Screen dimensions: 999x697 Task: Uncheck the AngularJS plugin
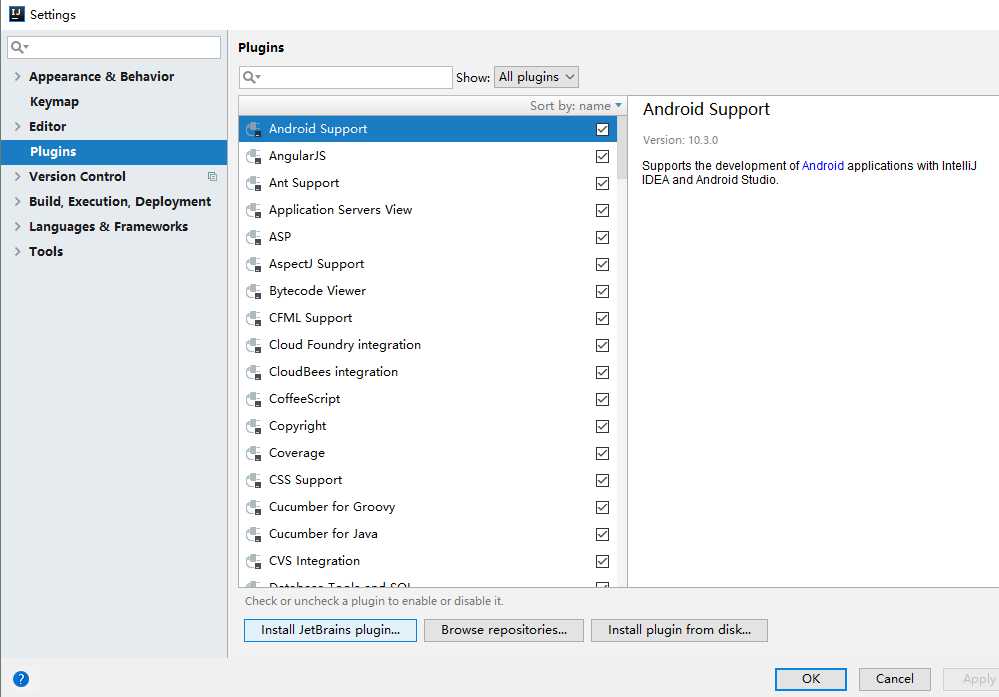[x=602, y=156]
